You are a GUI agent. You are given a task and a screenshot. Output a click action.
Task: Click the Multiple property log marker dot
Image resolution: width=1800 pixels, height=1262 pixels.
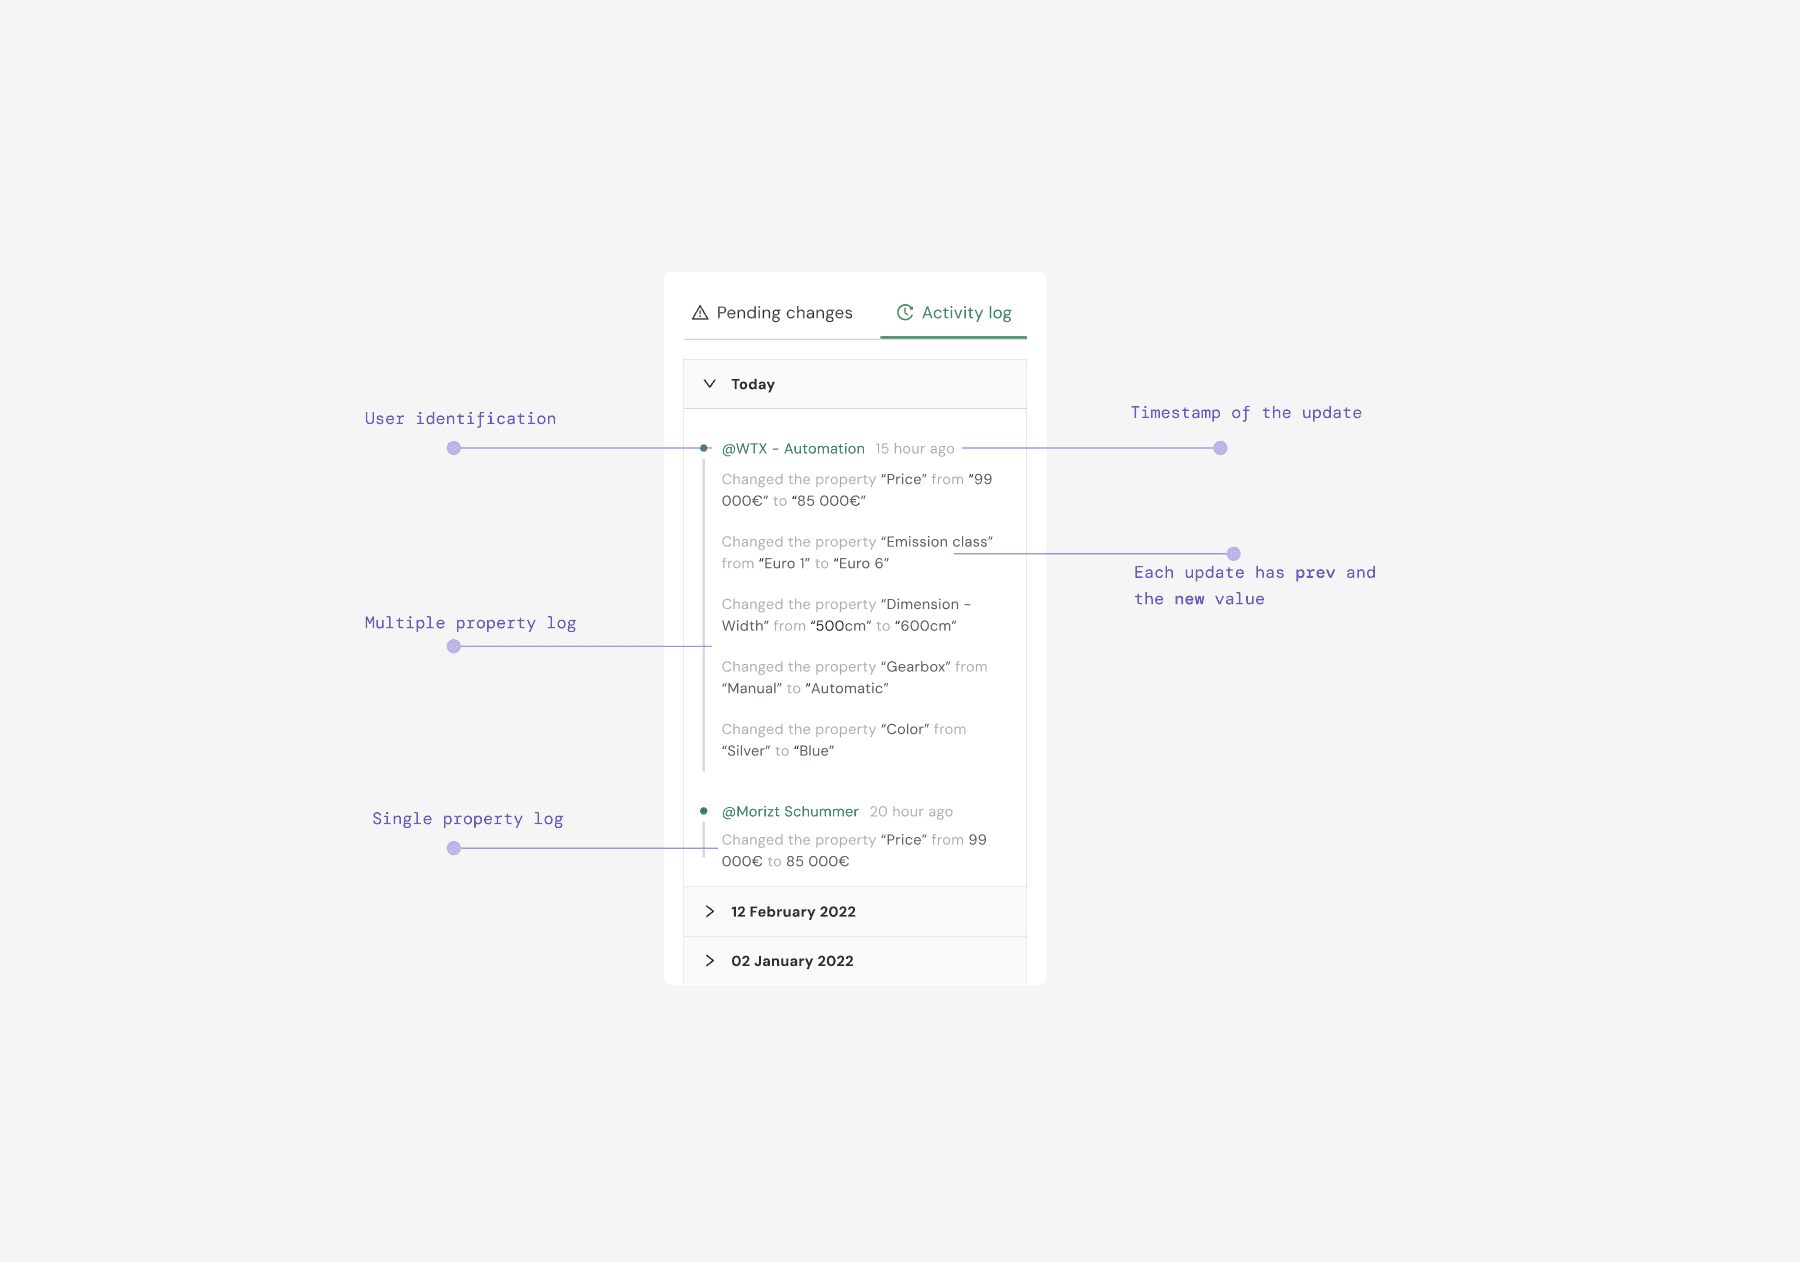pos(454,646)
